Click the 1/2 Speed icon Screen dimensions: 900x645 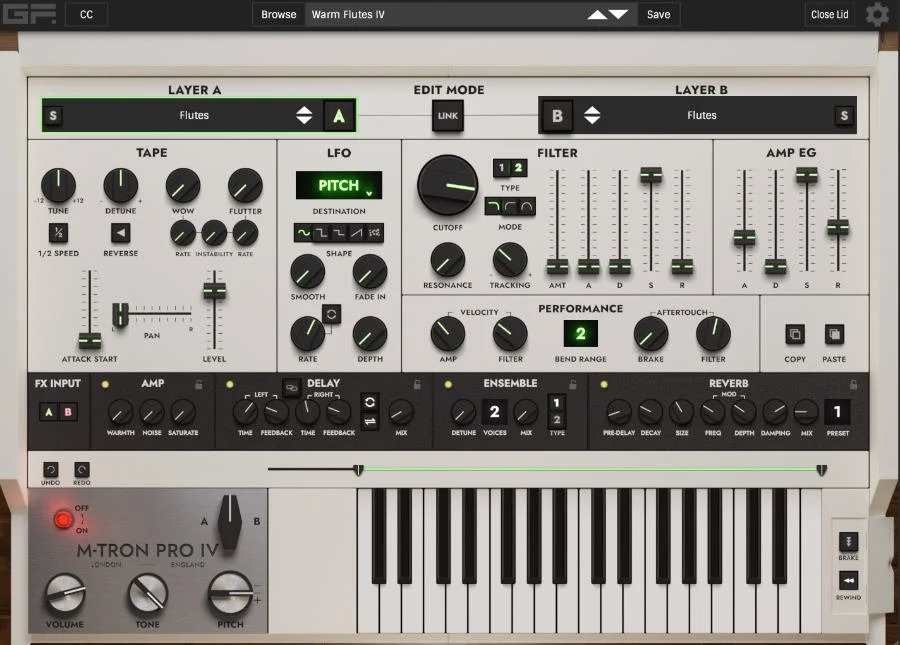click(x=58, y=233)
